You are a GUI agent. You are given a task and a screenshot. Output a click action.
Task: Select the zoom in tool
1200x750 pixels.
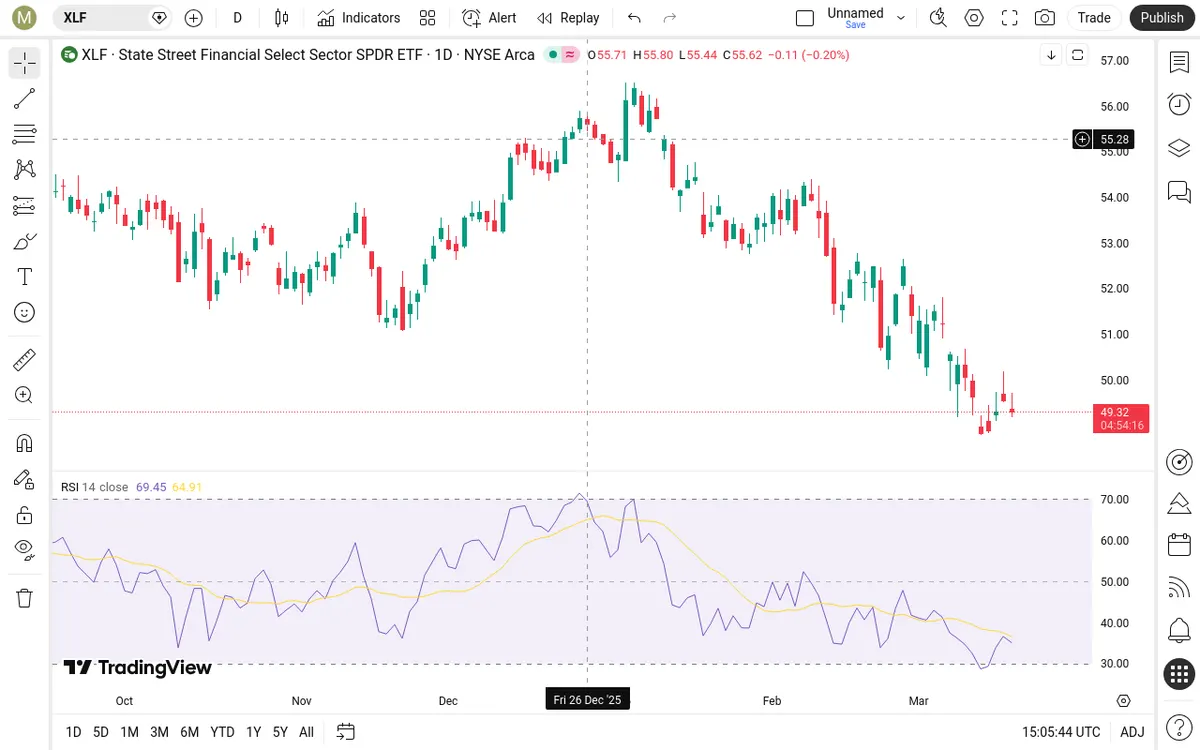[25, 395]
